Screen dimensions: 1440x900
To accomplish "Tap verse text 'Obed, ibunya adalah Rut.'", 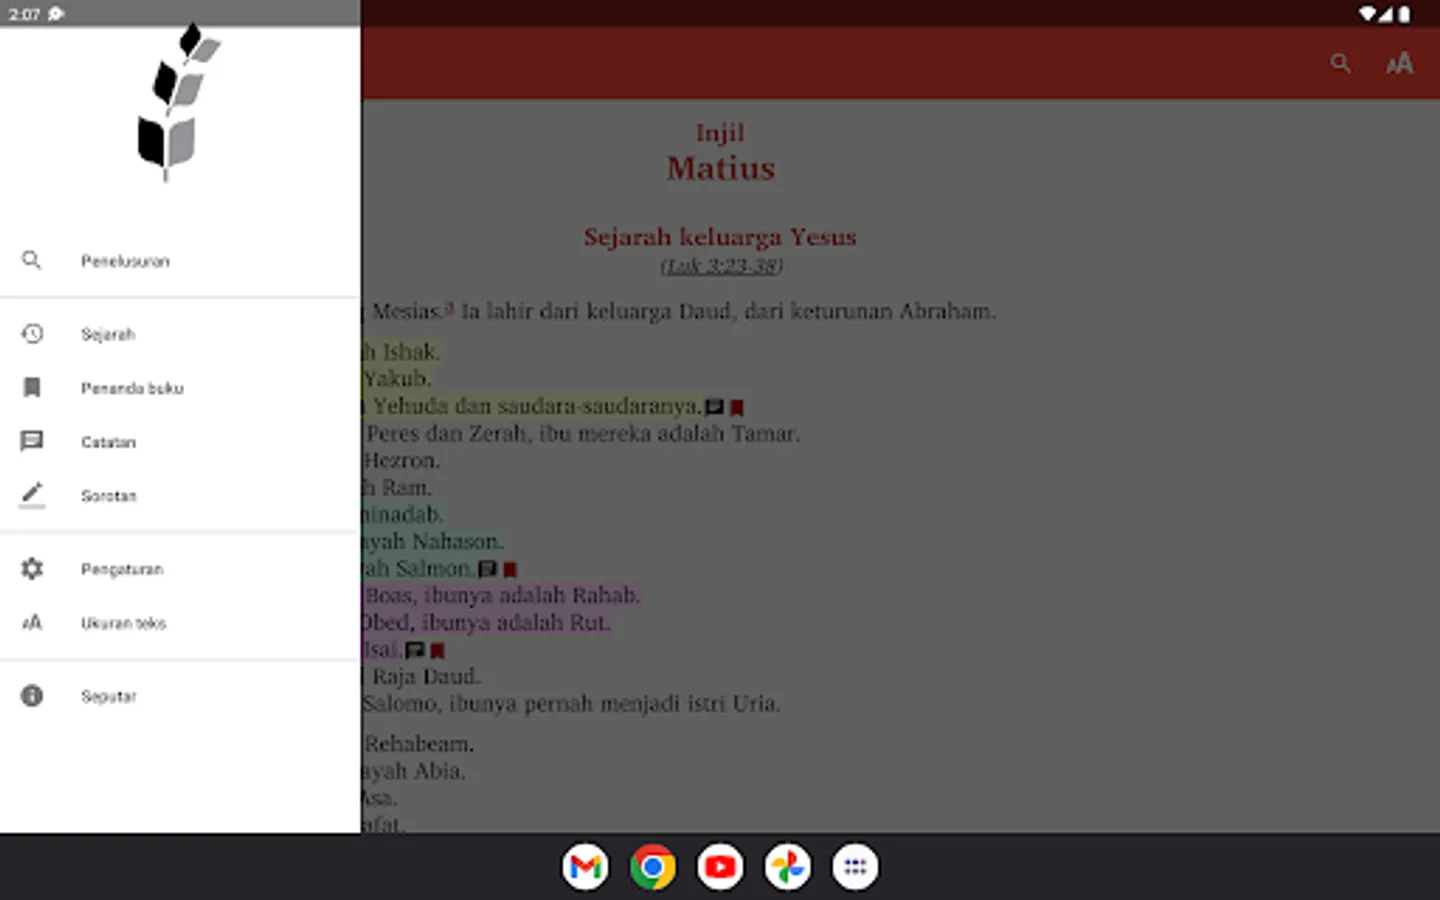I will point(486,623).
